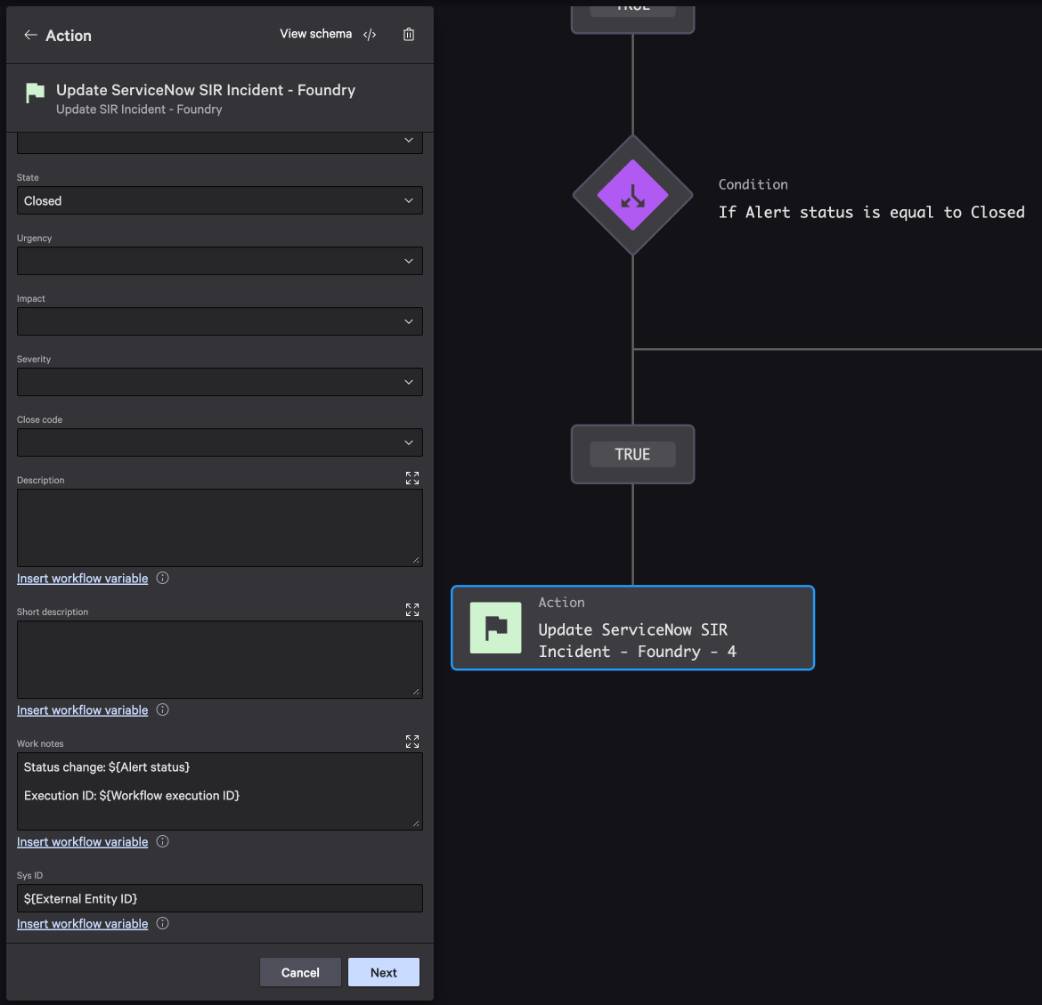Expand the Work notes field editor
Viewport: 1042px width, 1005px height.
412,742
